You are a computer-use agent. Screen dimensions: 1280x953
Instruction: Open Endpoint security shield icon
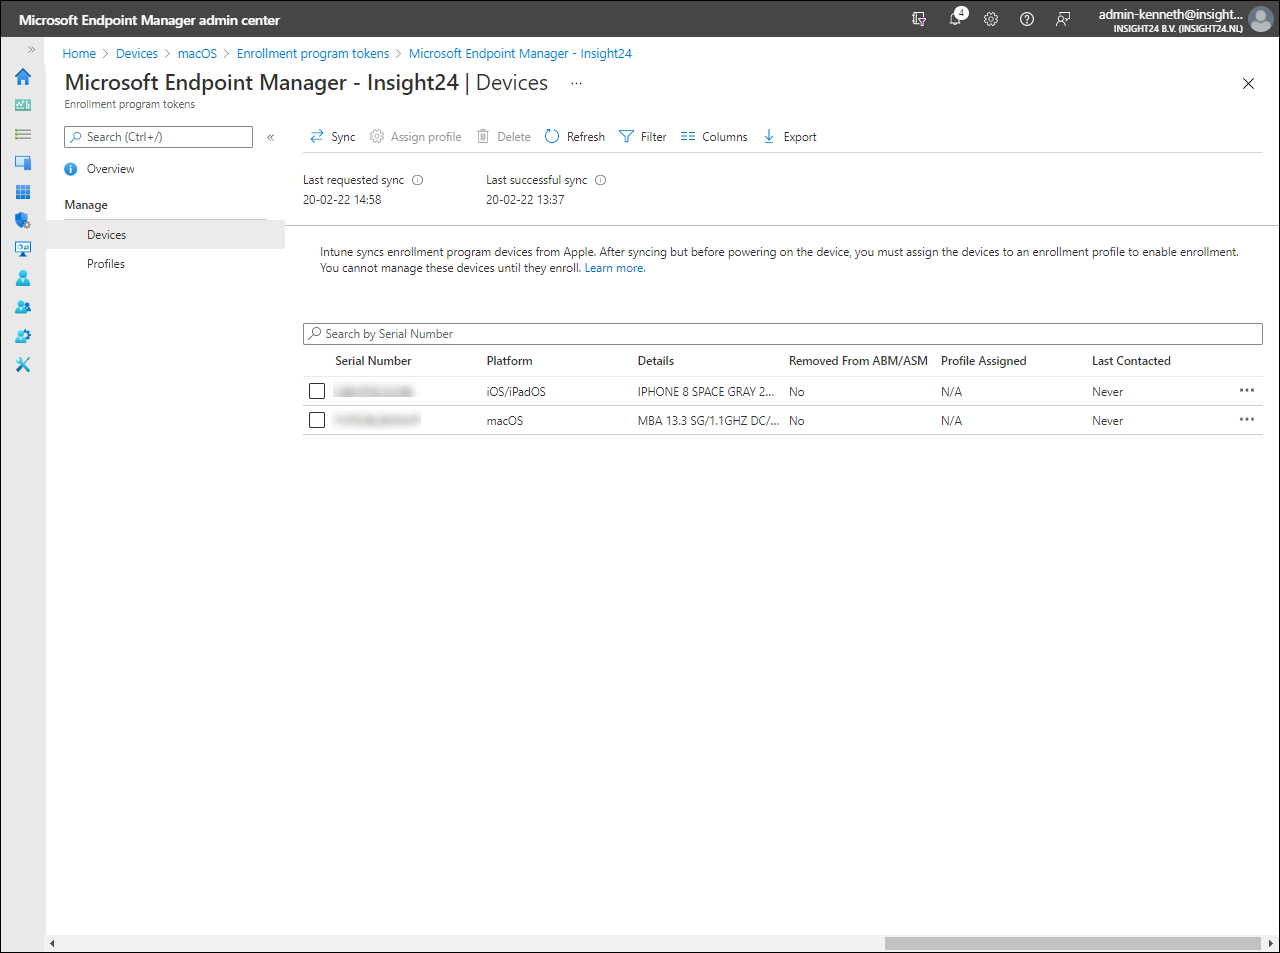pyautogui.click(x=22, y=220)
